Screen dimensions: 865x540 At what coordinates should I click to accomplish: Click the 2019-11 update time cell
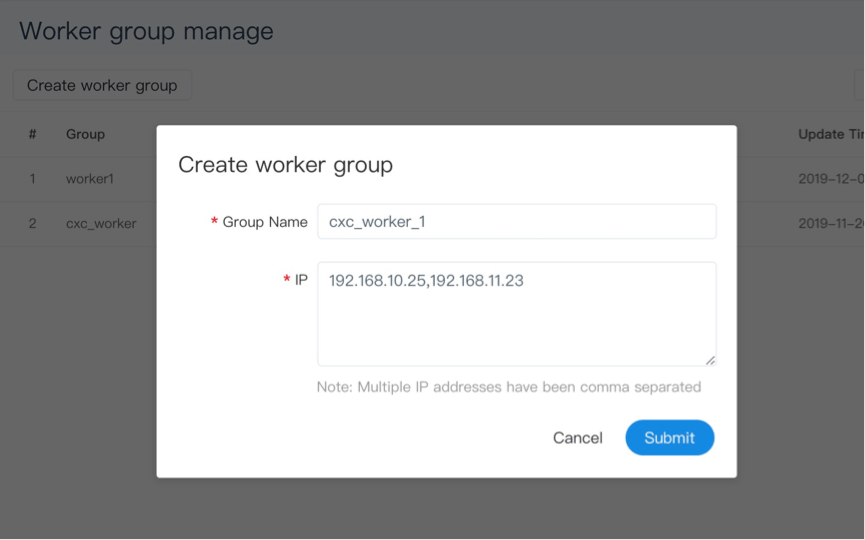coord(830,223)
